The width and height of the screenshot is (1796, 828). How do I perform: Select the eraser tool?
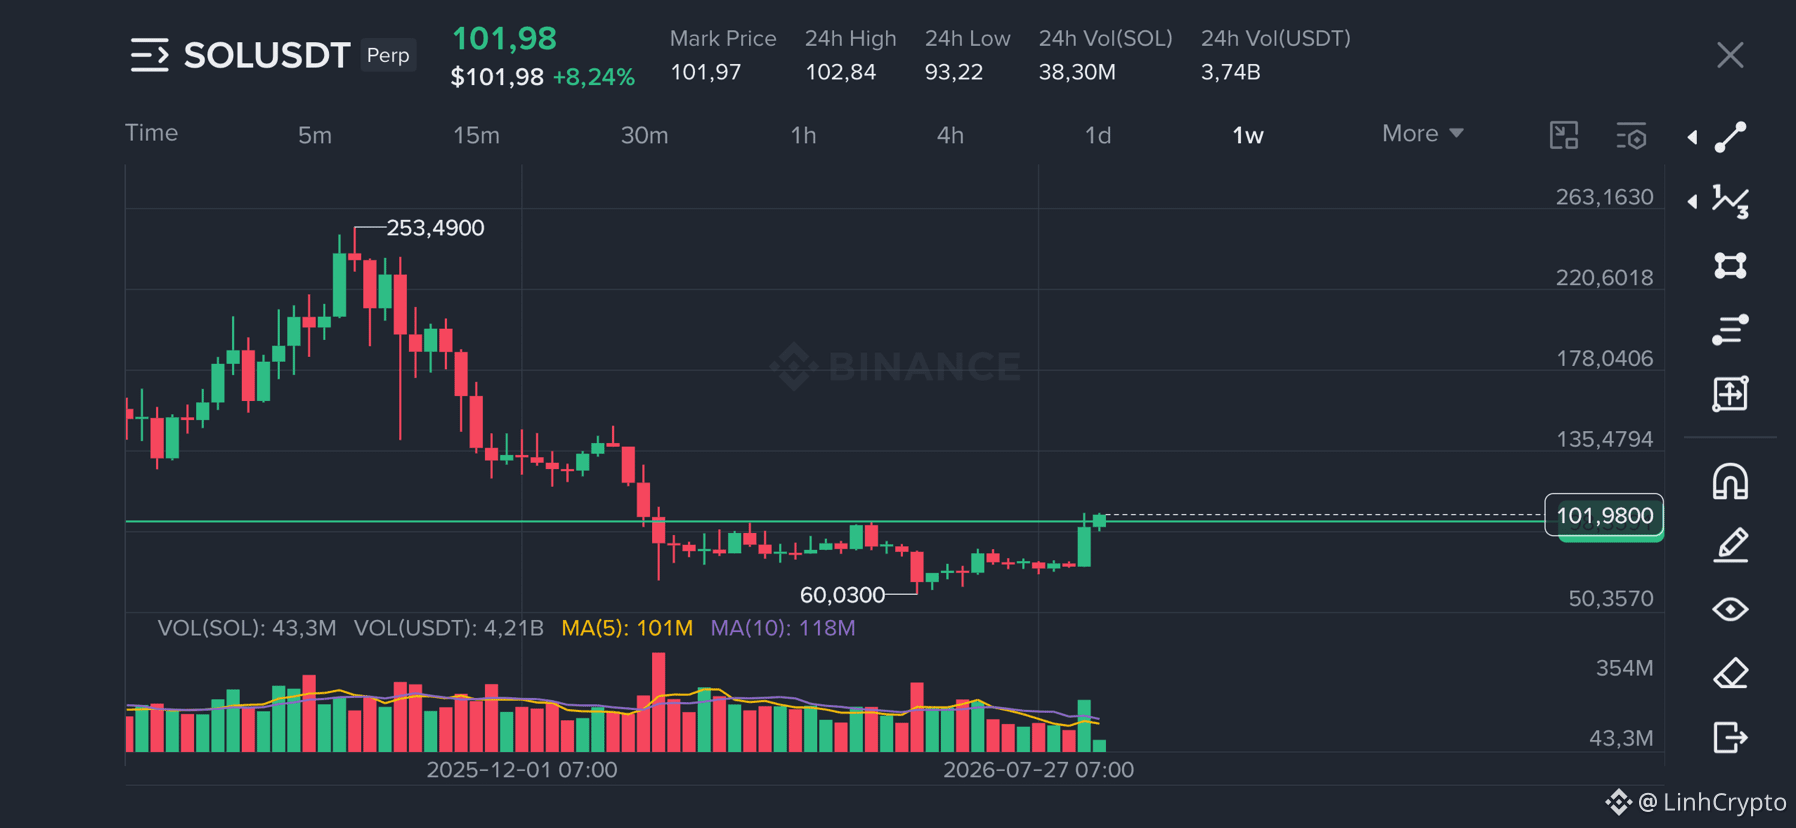coord(1730,673)
